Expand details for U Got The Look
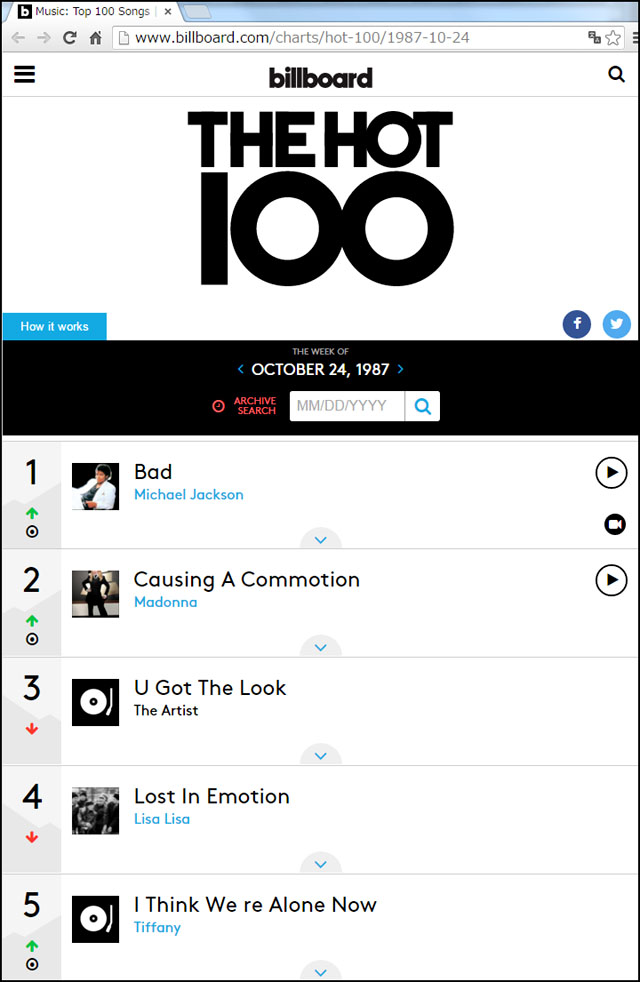Viewport: 640px width, 982px height. (321, 756)
